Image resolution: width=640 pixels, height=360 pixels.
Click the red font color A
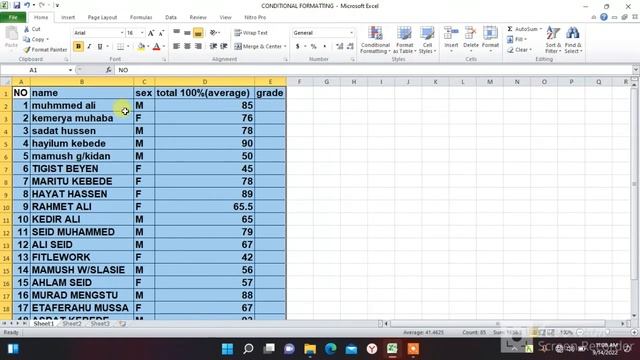[156, 47]
